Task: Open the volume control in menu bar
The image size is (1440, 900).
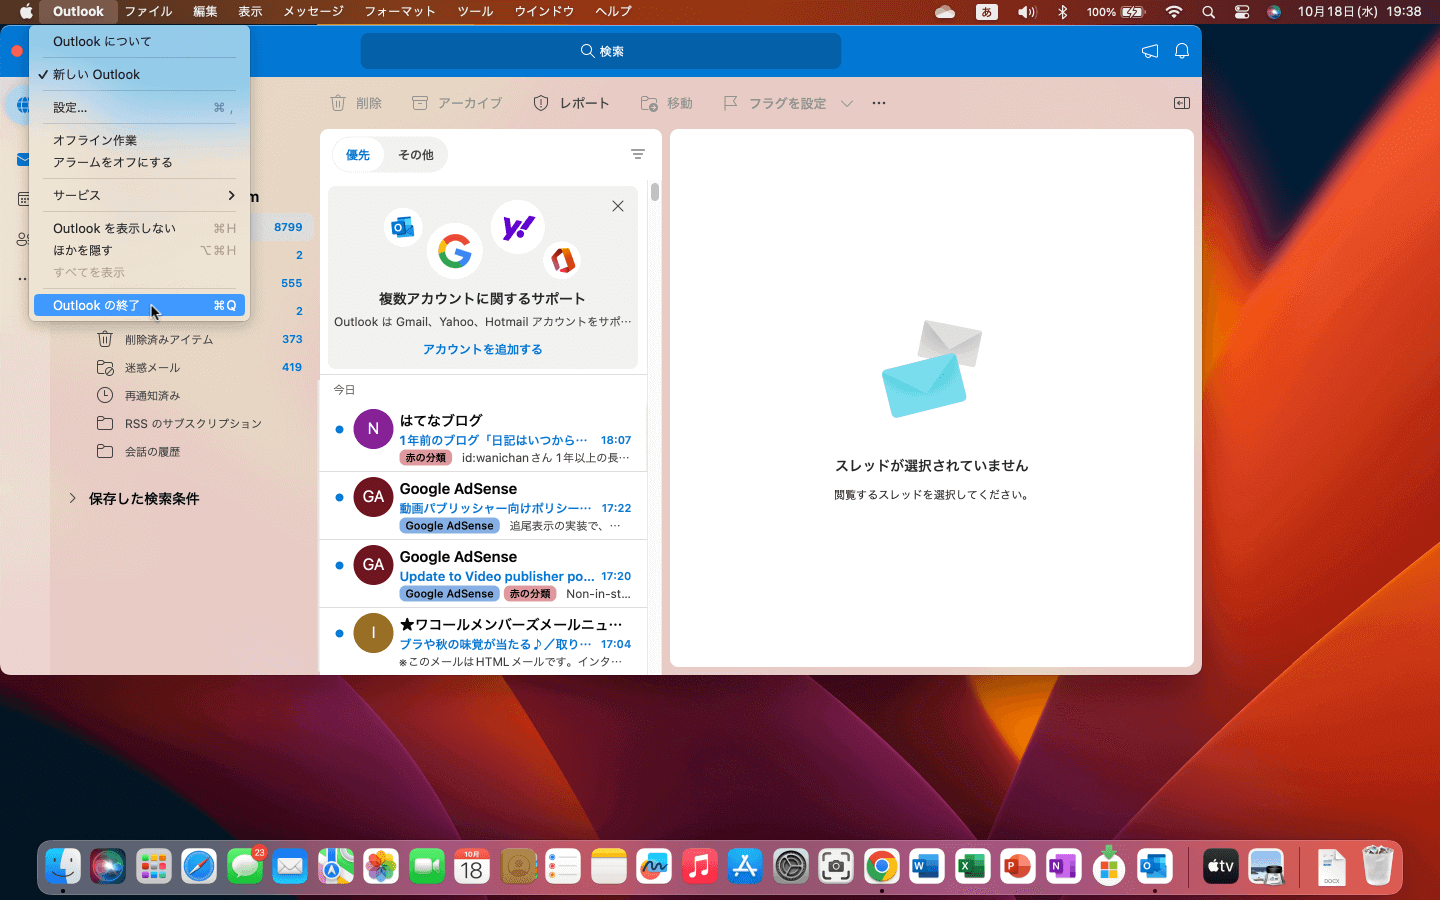Action: pyautogui.click(x=1027, y=12)
